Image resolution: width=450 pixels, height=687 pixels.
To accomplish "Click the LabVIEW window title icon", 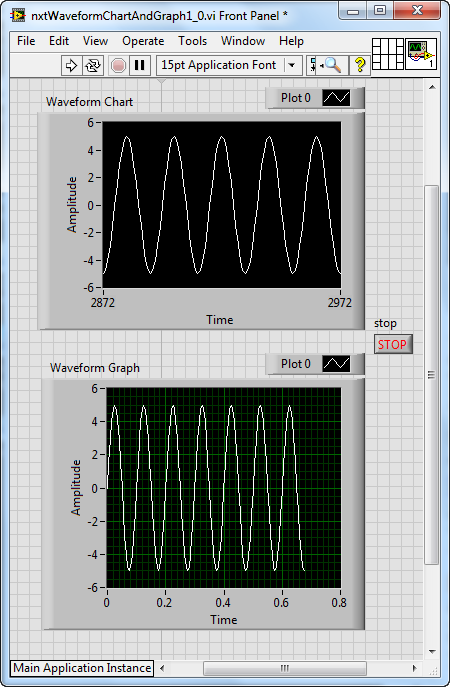I will (17, 15).
